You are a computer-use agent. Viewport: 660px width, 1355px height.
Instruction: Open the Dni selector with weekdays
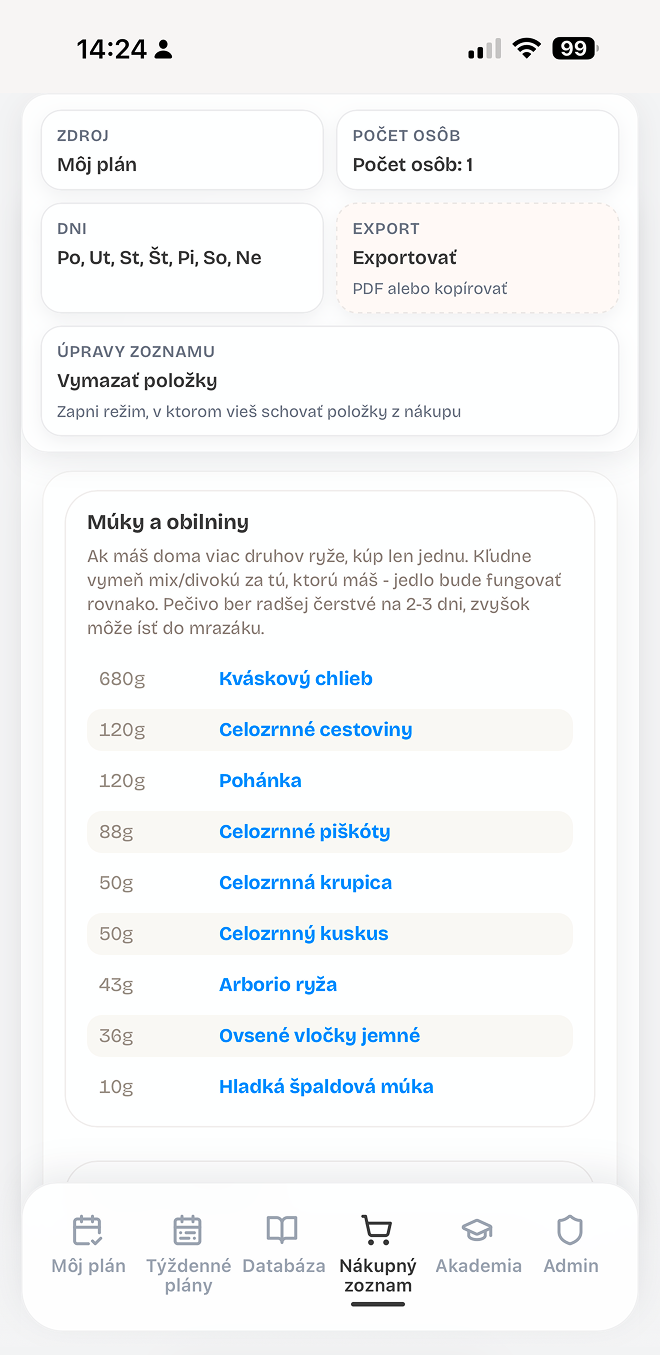pos(182,258)
